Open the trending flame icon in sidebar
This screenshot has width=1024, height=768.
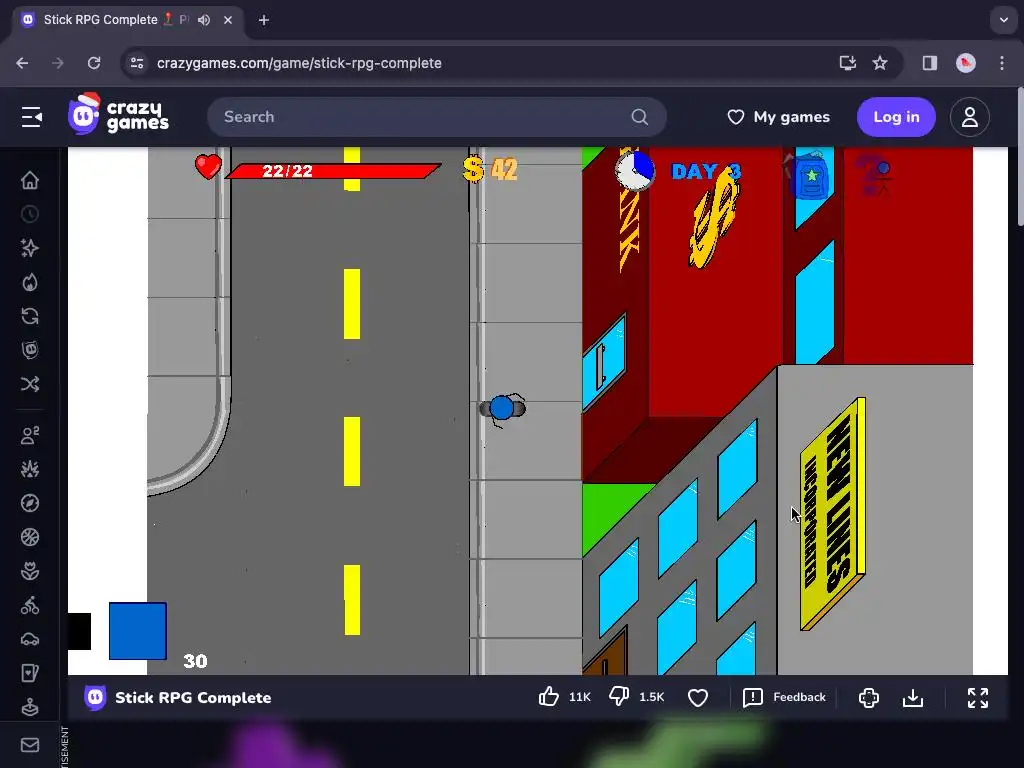point(30,282)
